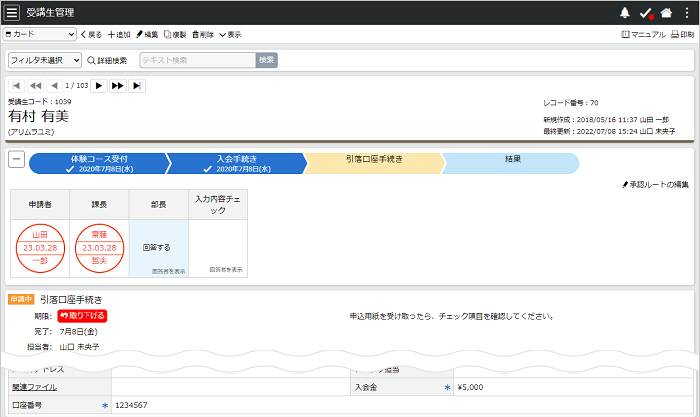Open 承認ルートの編集 link
This screenshot has height=417, width=700.
click(655, 185)
